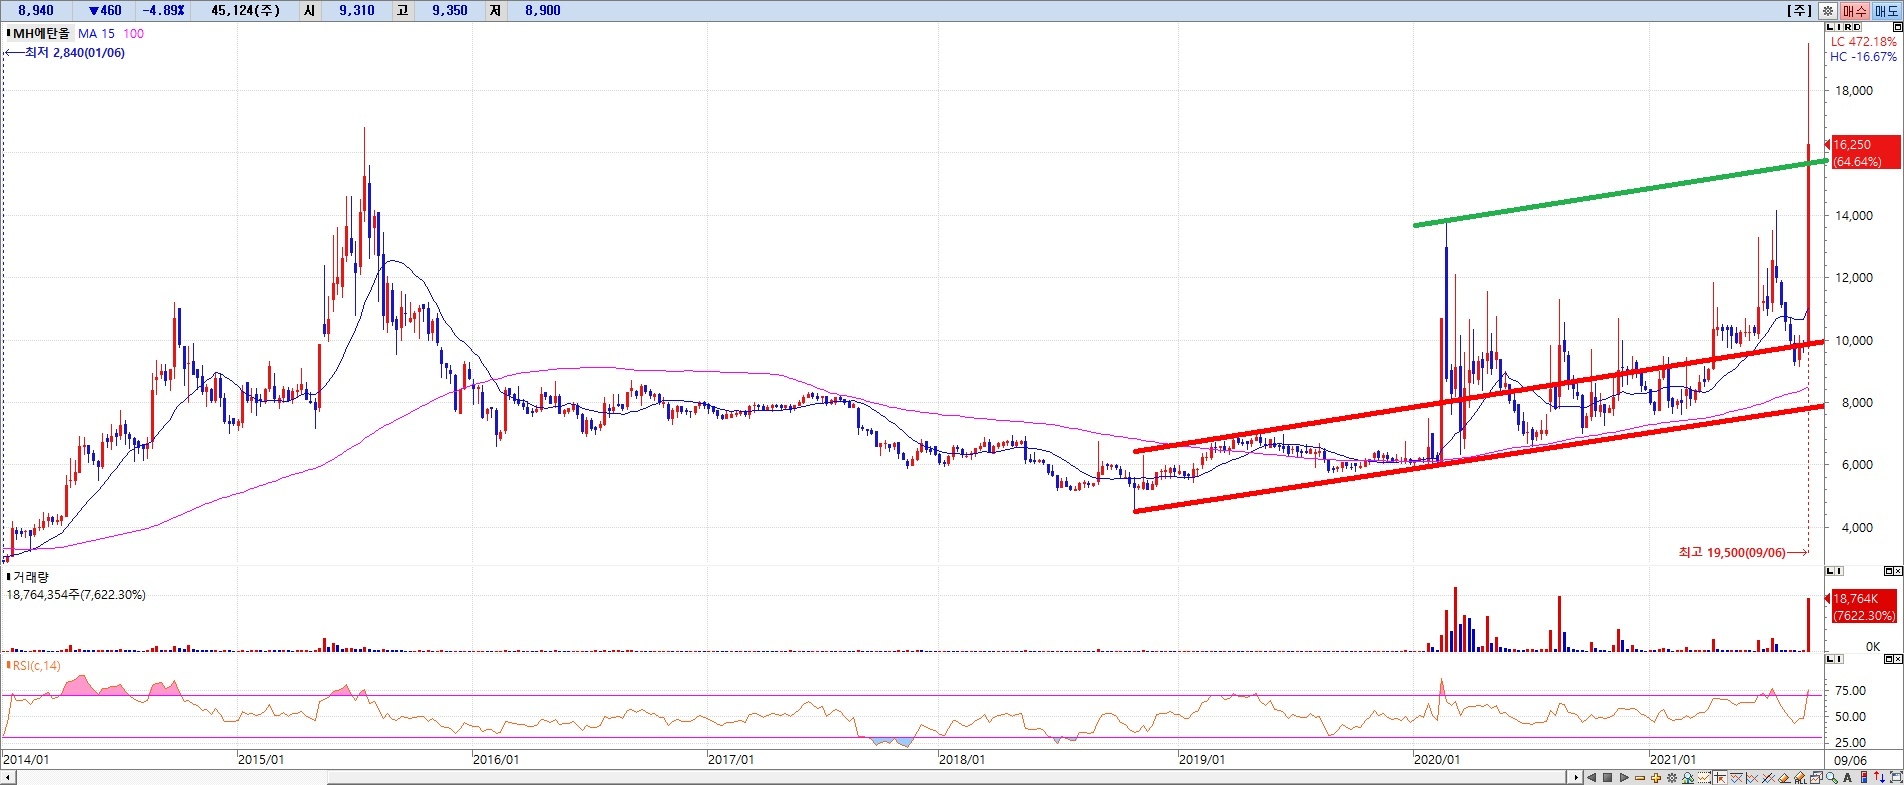The image size is (1904, 785).
Task: Toggle the D scale button on price panel
Action: [1857, 27]
